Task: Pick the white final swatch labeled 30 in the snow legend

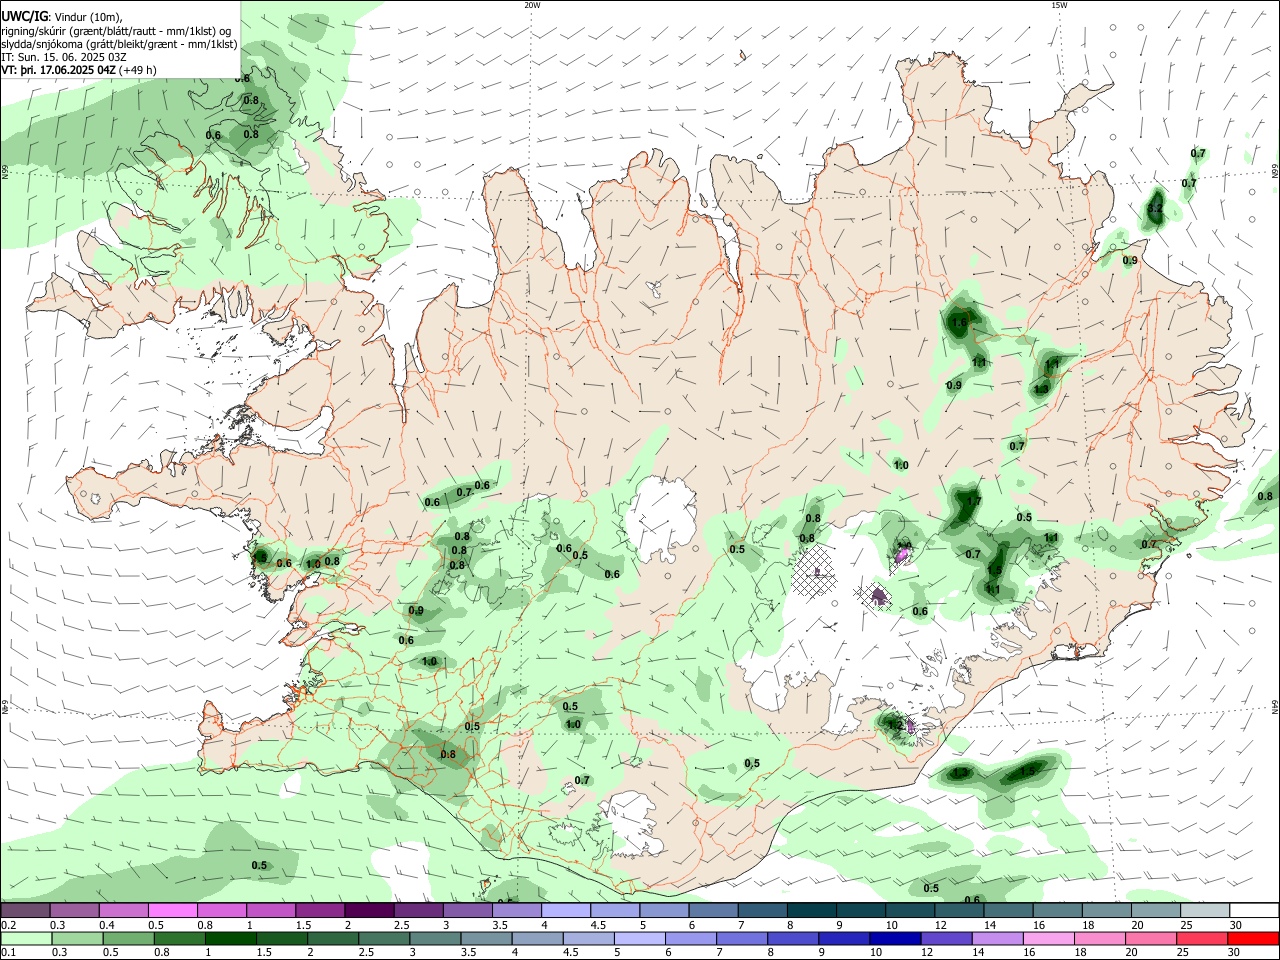Action: tap(1254, 911)
